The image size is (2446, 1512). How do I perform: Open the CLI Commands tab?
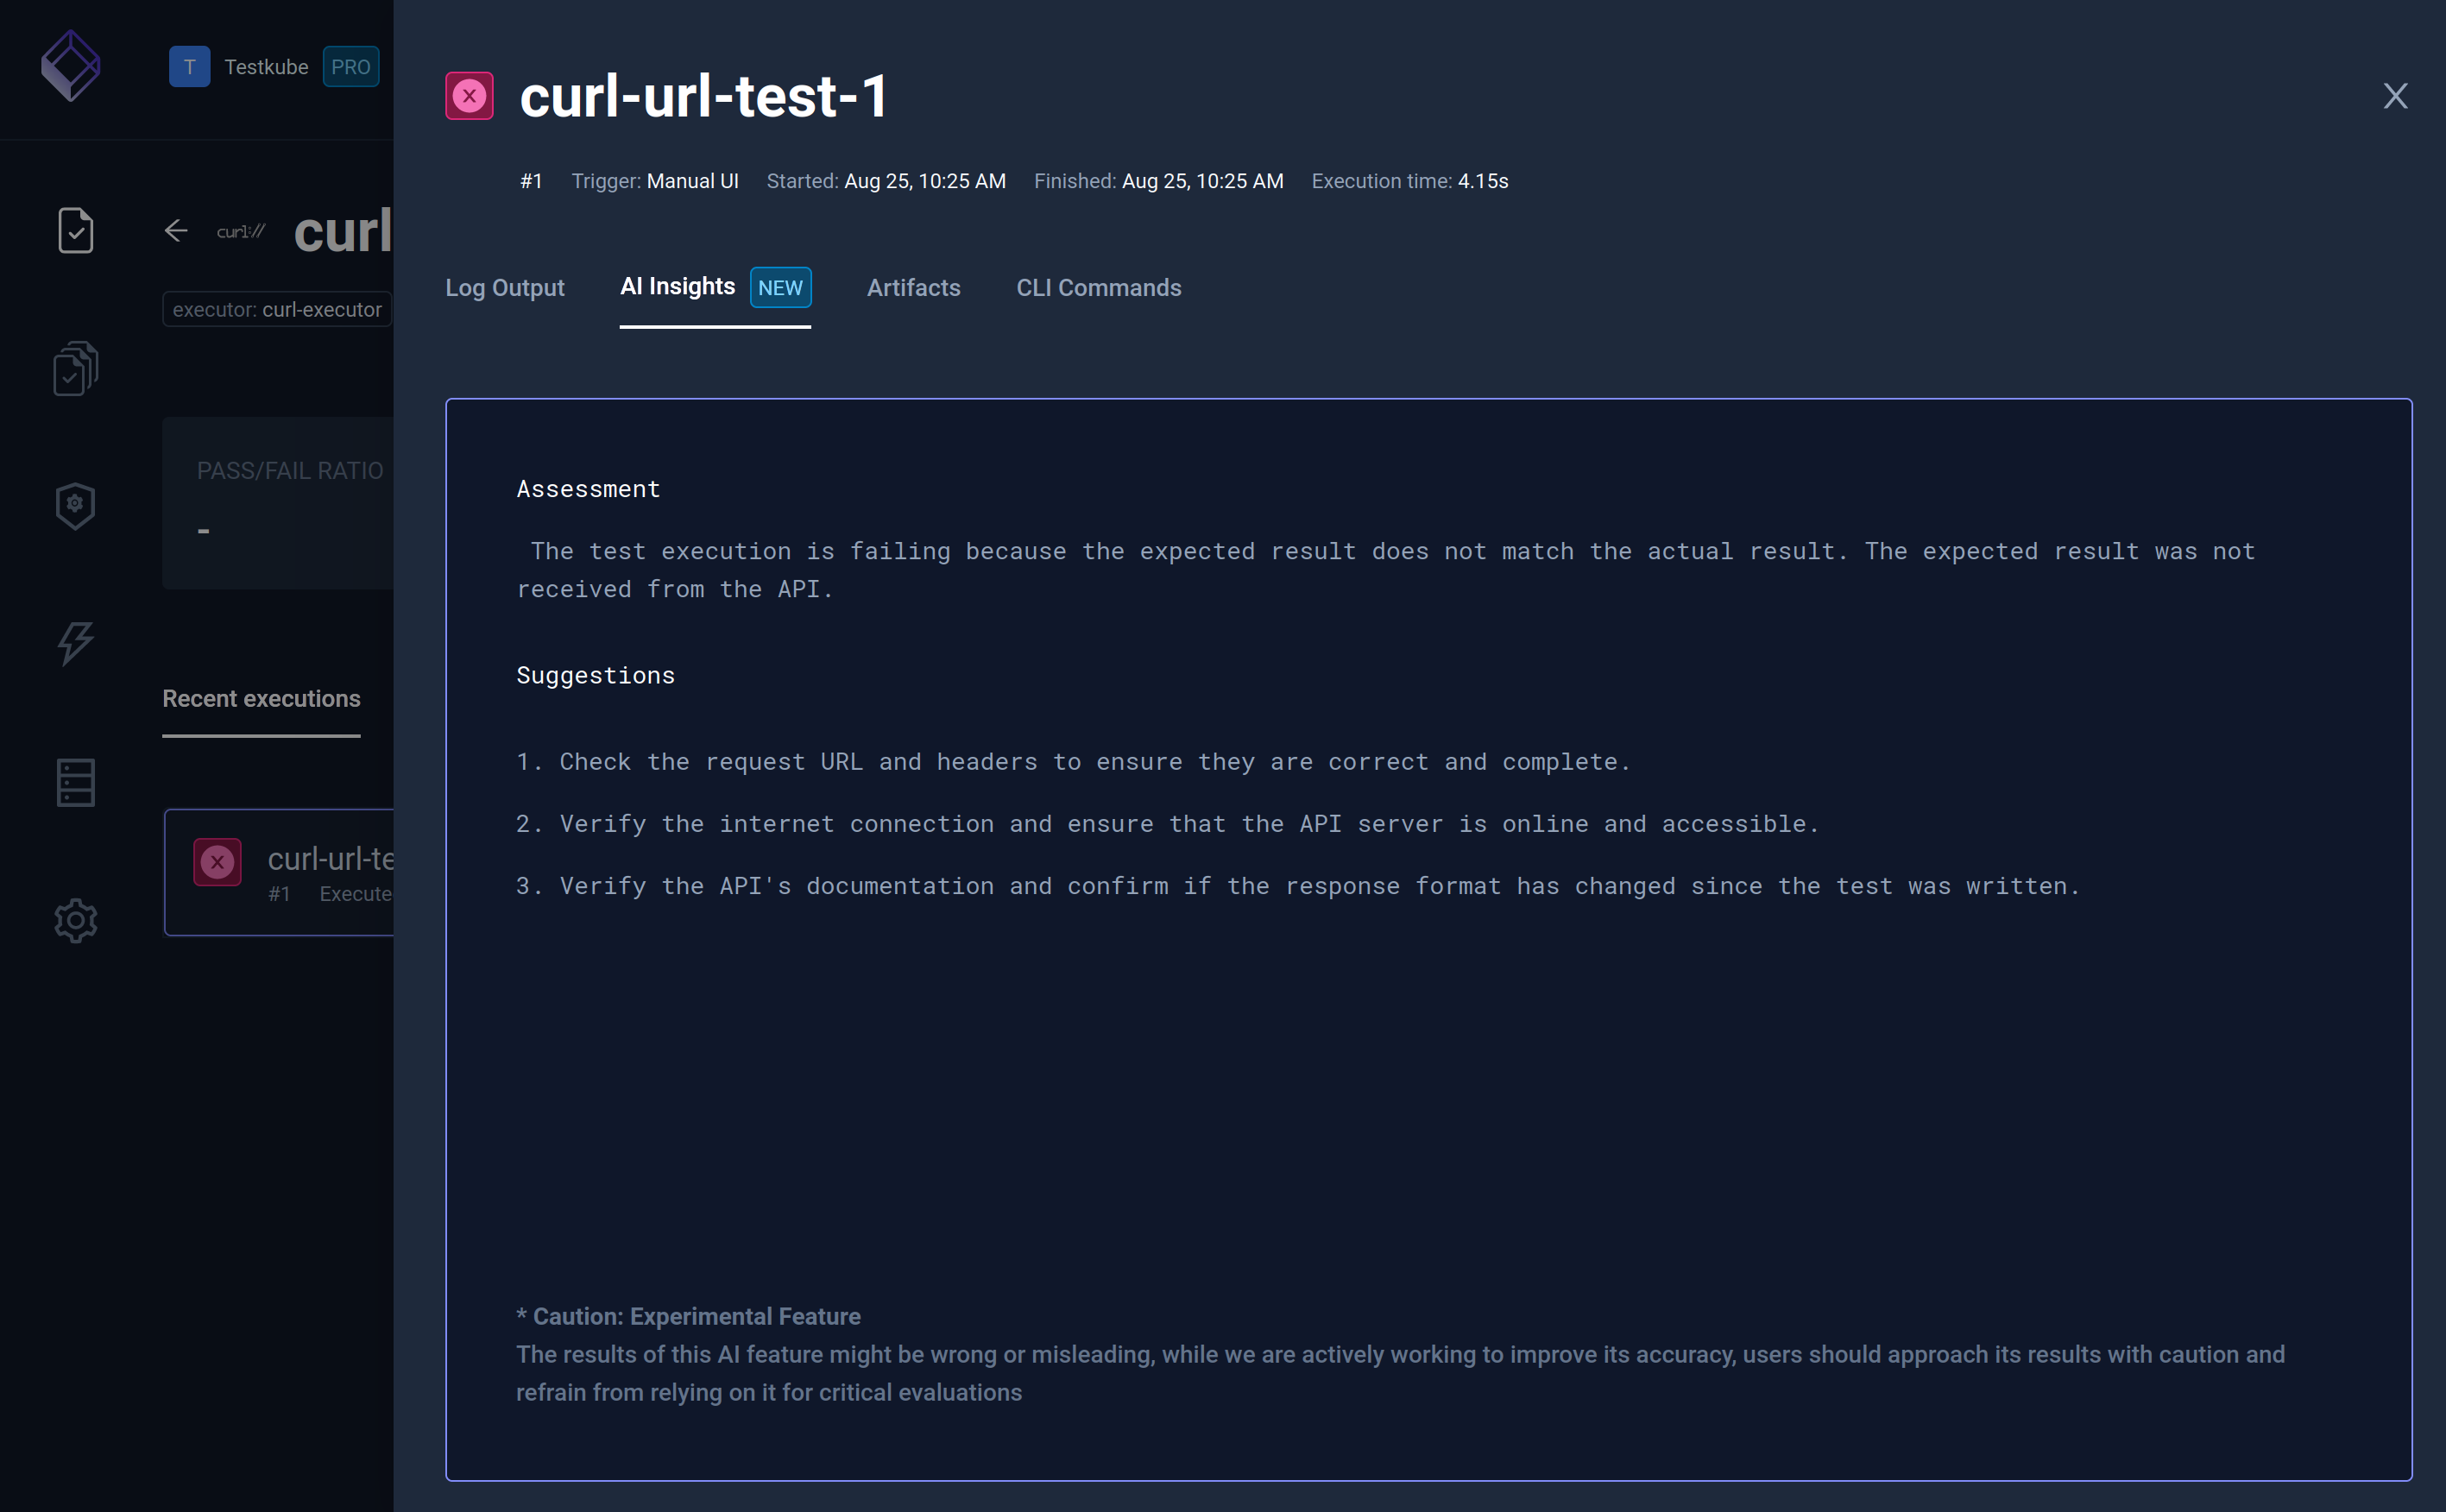click(x=1098, y=288)
